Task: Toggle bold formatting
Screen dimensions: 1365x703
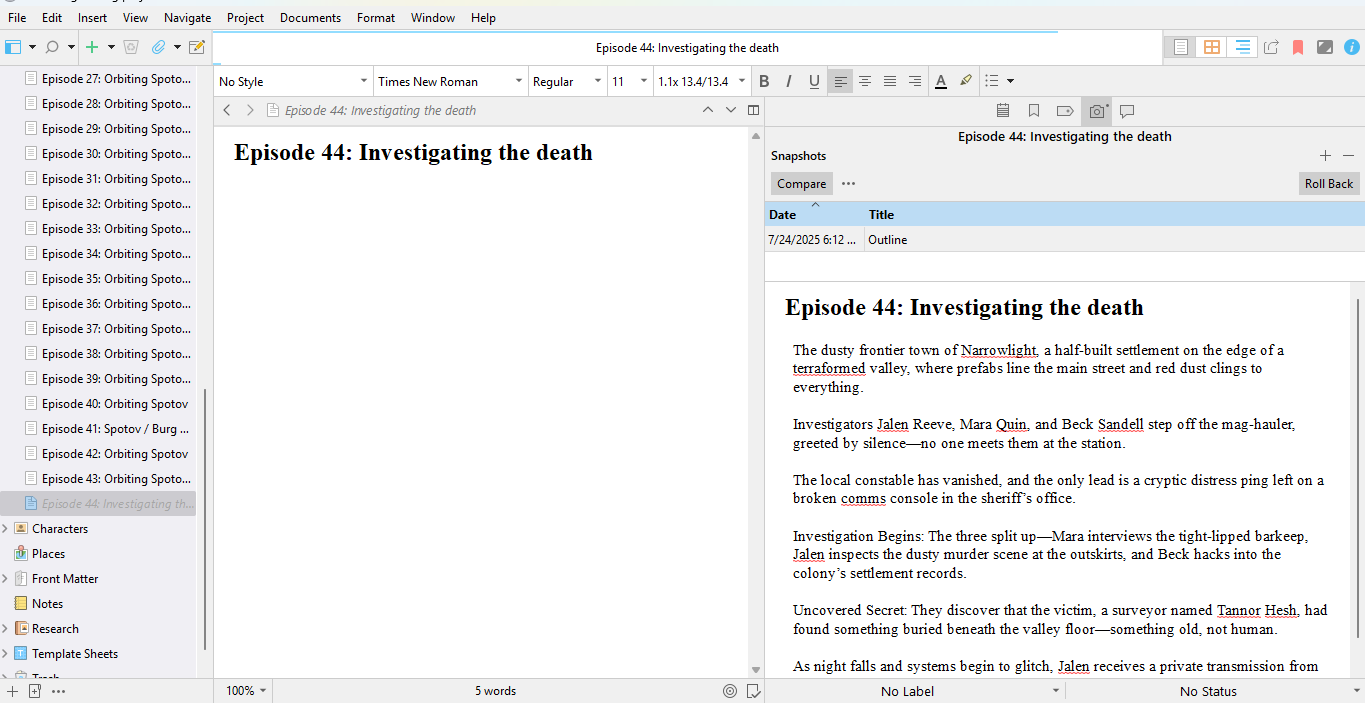Action: [x=764, y=82]
